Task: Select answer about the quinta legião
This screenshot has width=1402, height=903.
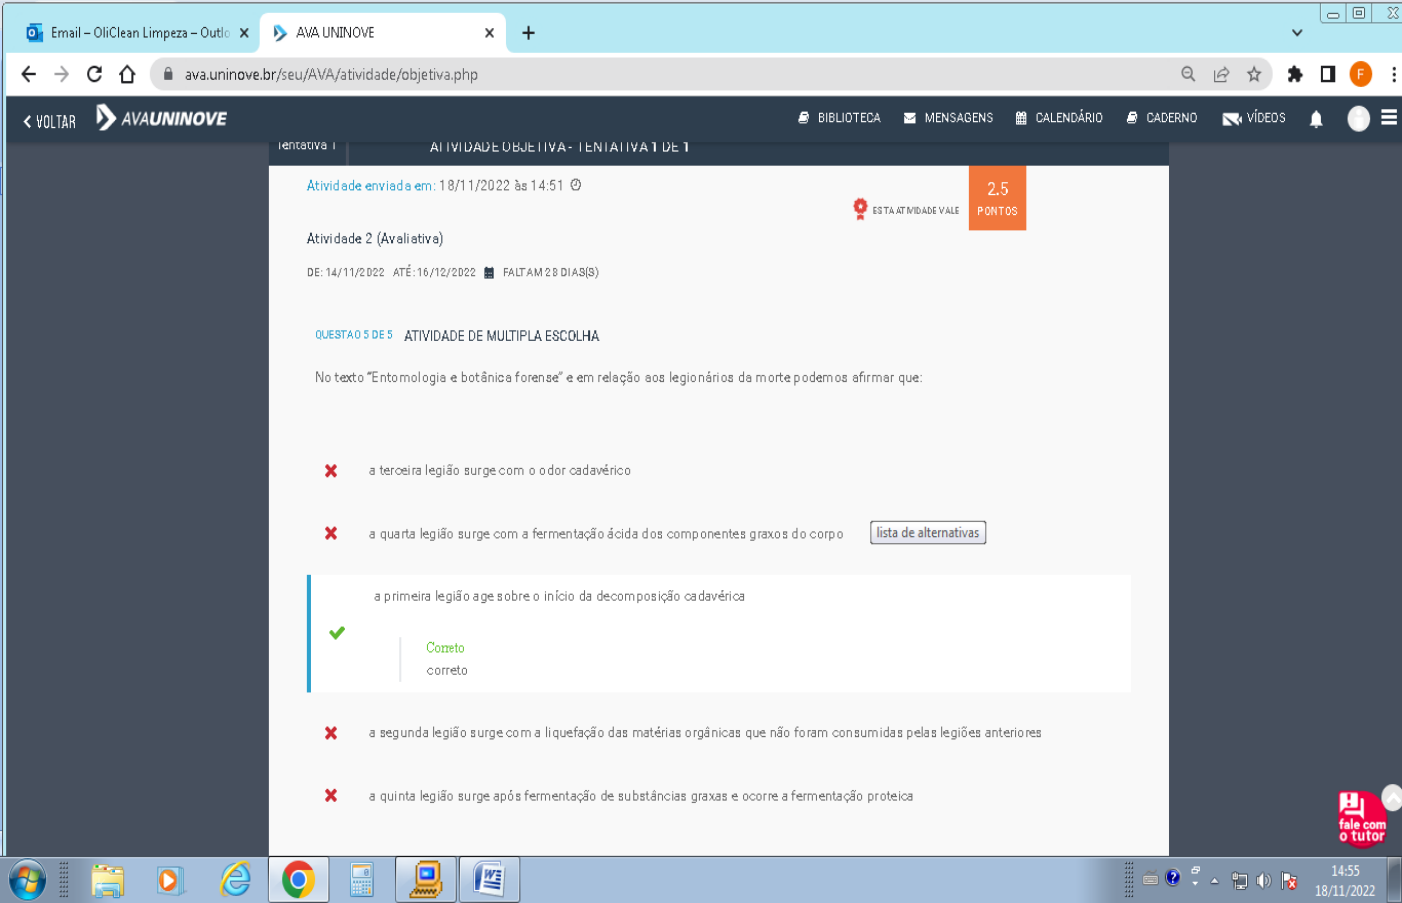Action: (640, 796)
